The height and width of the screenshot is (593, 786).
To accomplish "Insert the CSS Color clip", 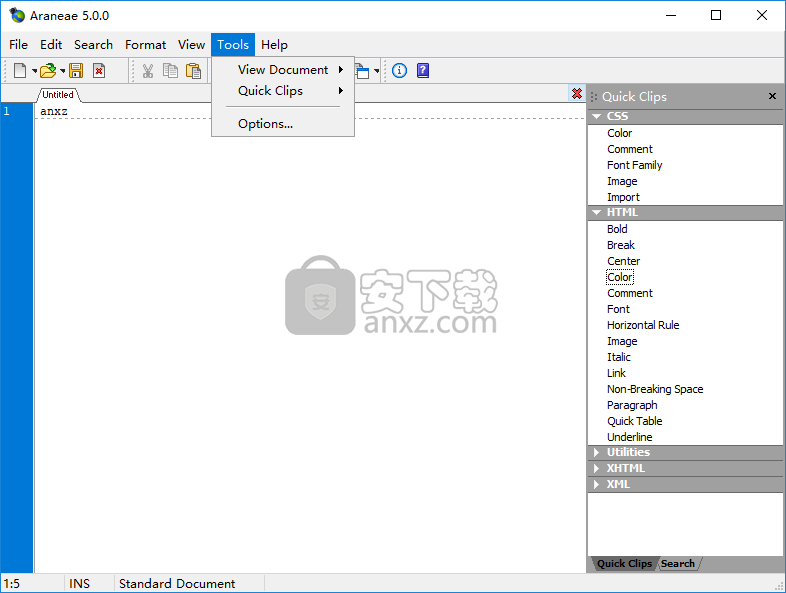I will pos(620,133).
